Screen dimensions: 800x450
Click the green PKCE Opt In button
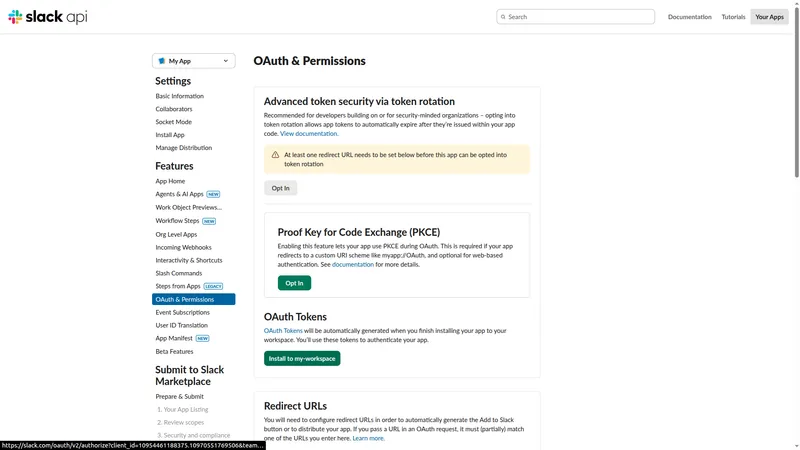click(294, 283)
